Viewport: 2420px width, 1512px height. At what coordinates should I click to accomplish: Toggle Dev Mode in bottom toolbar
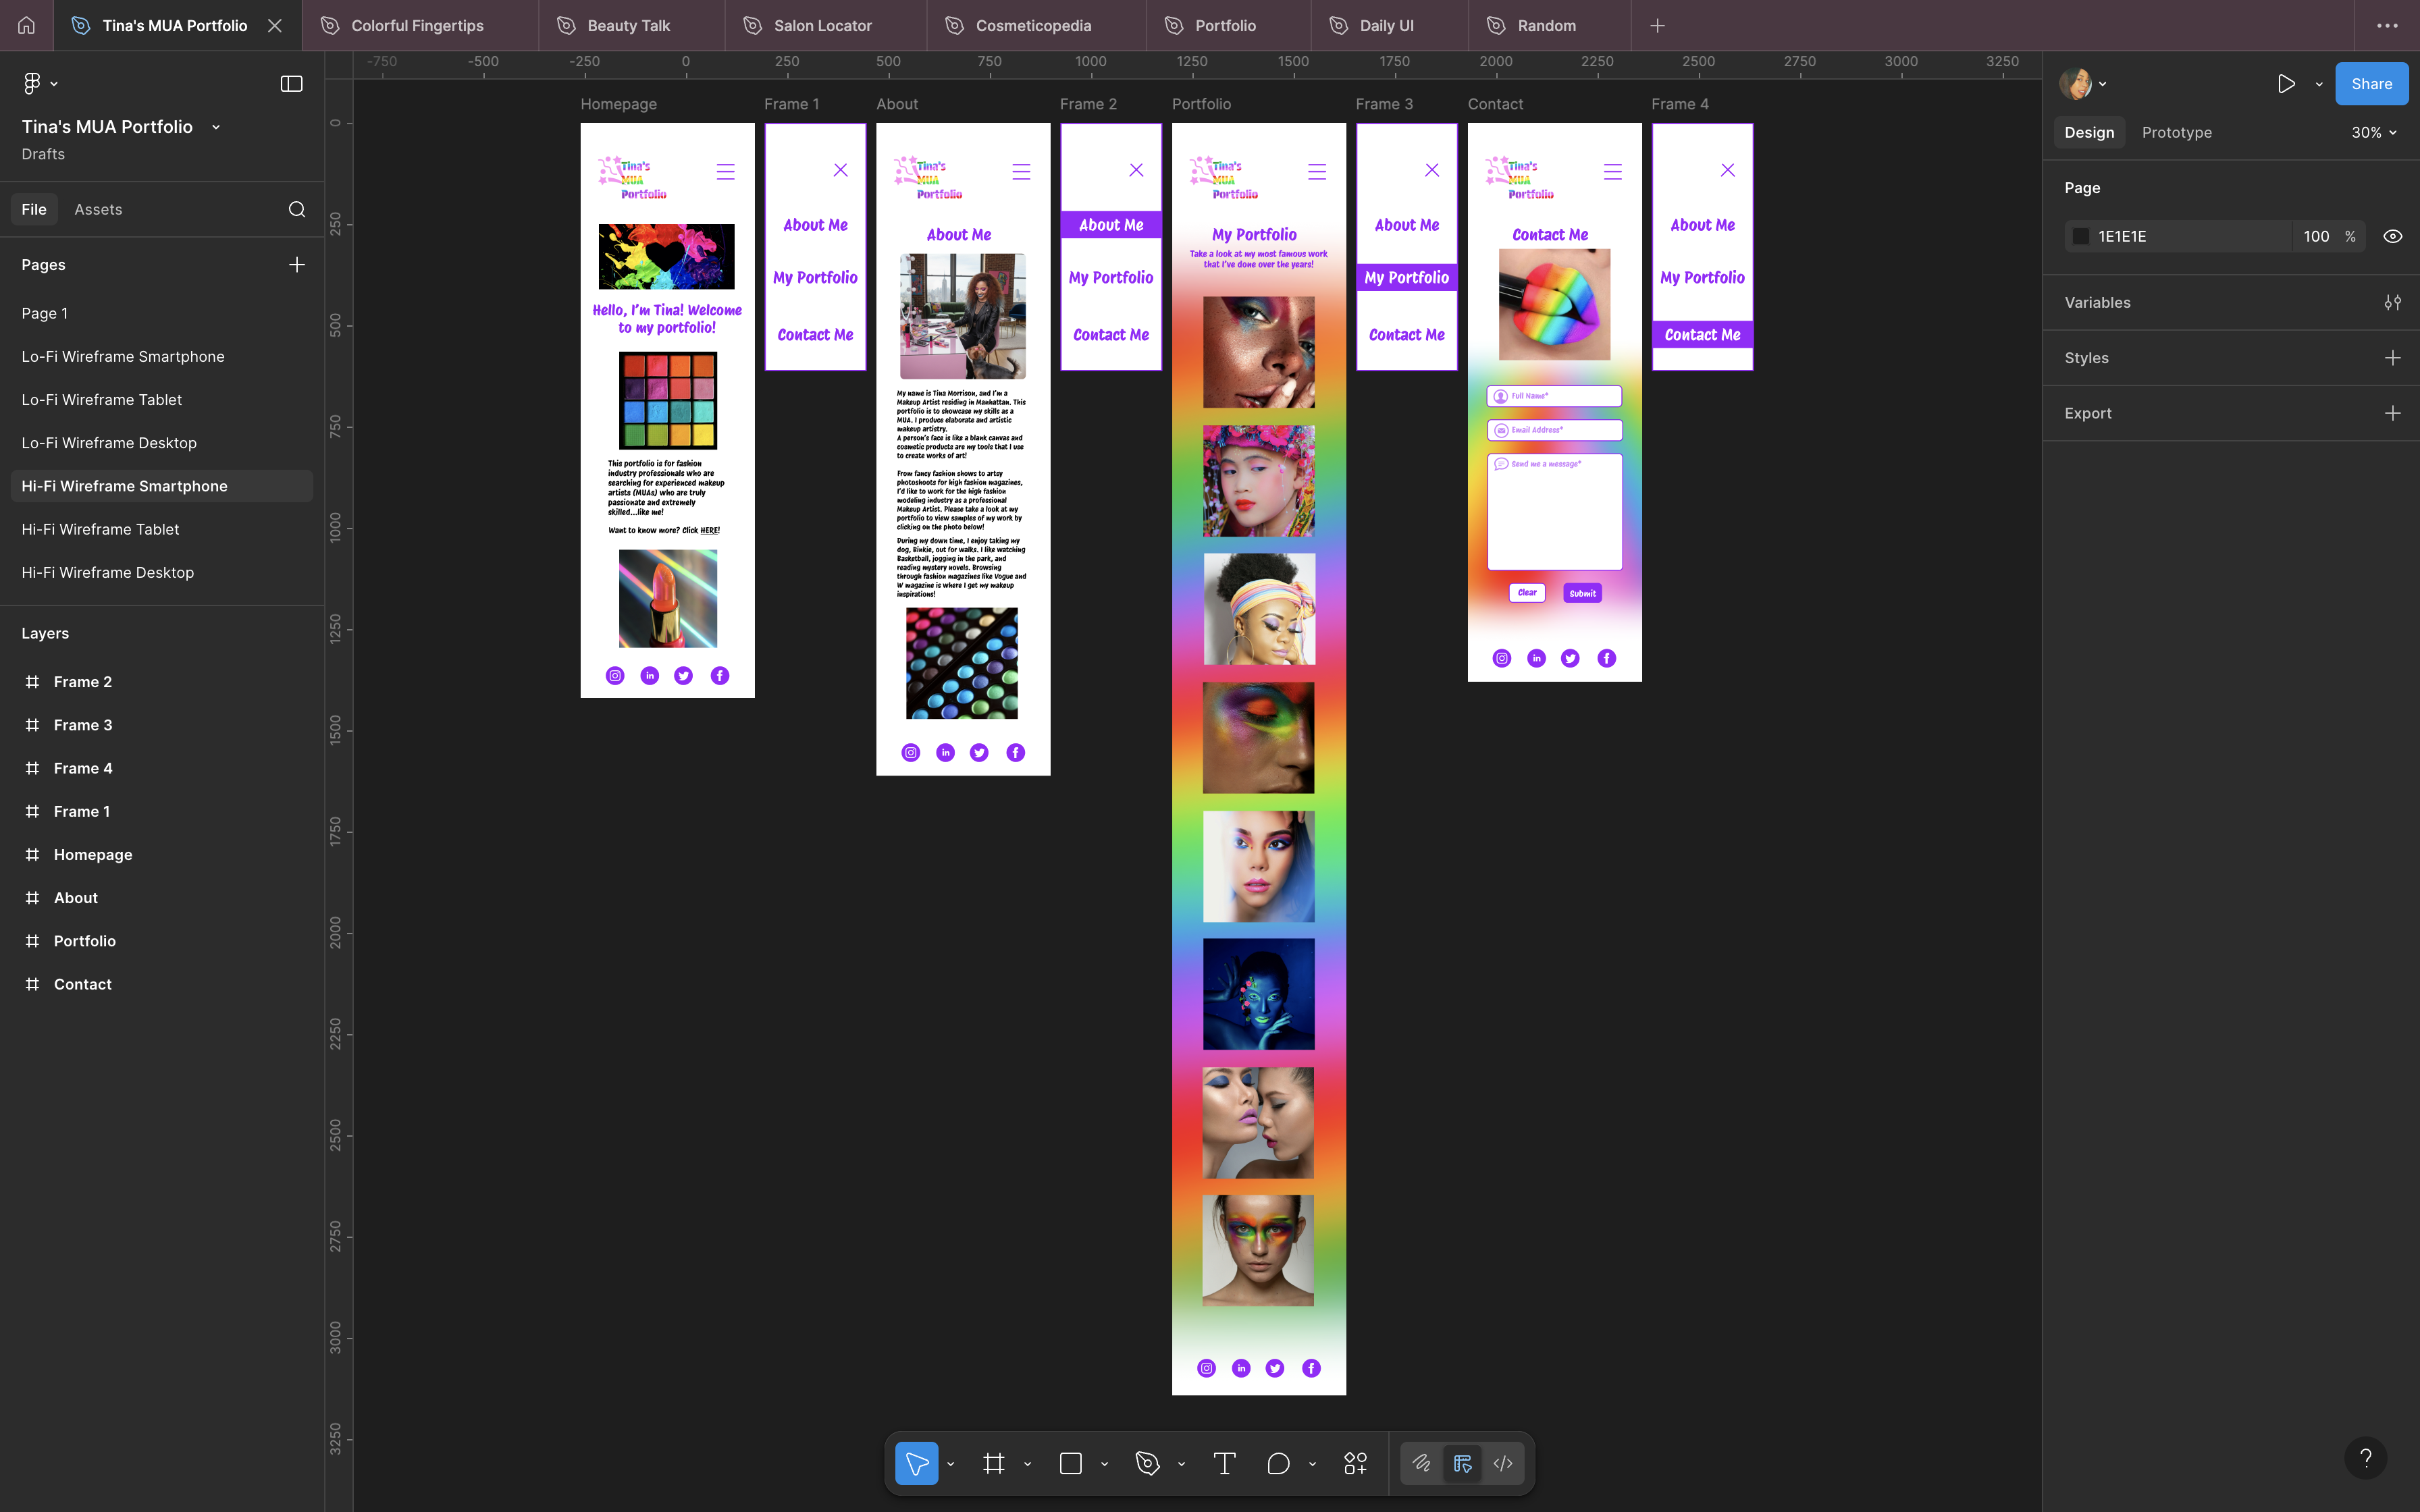(x=1503, y=1464)
